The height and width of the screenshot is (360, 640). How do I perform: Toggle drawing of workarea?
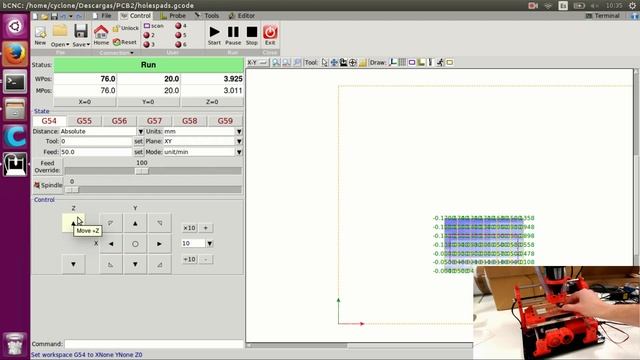[x=449, y=62]
